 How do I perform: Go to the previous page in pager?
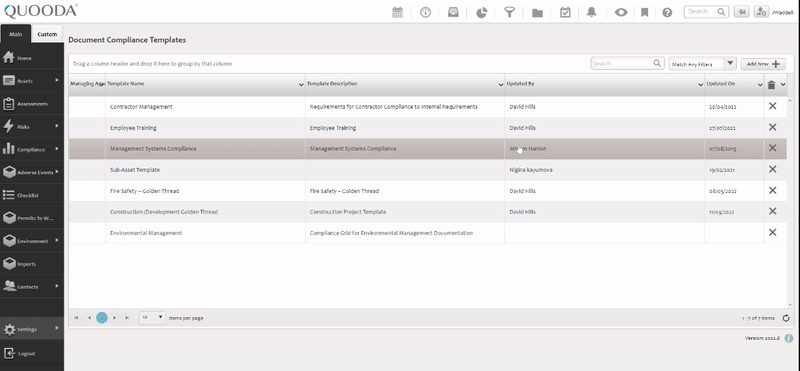89,317
